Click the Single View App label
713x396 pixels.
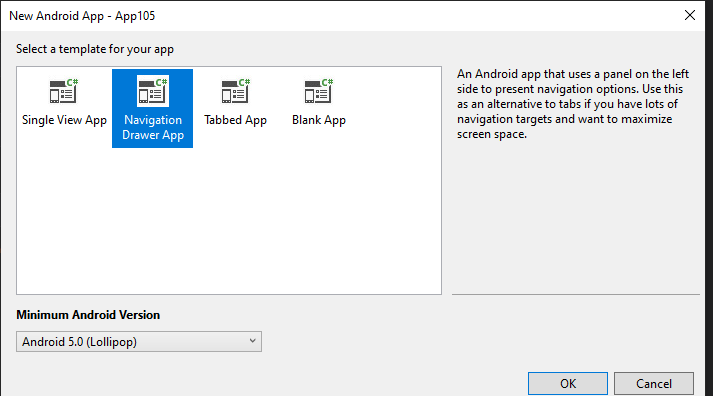point(64,120)
